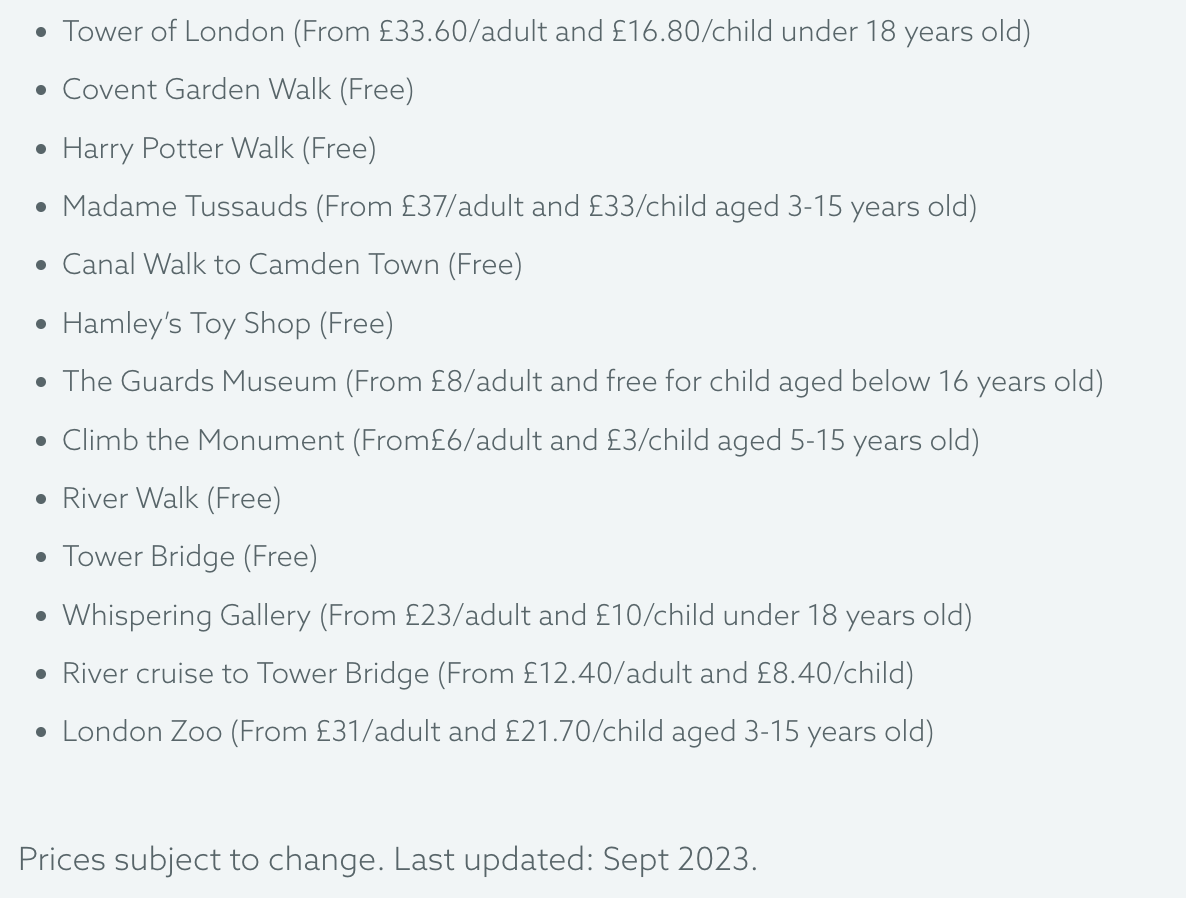Viewport: 1186px width, 898px height.
Task: Click the bullet beside Tower of London
Action: coord(42,33)
